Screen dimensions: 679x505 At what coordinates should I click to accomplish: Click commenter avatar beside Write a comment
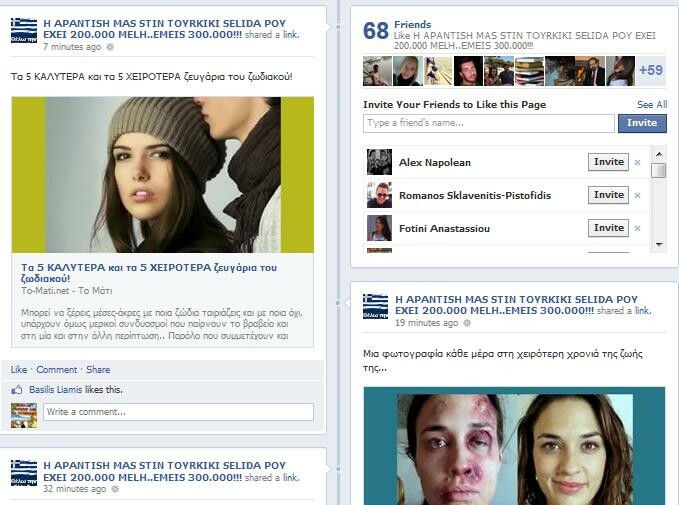coord(24,415)
